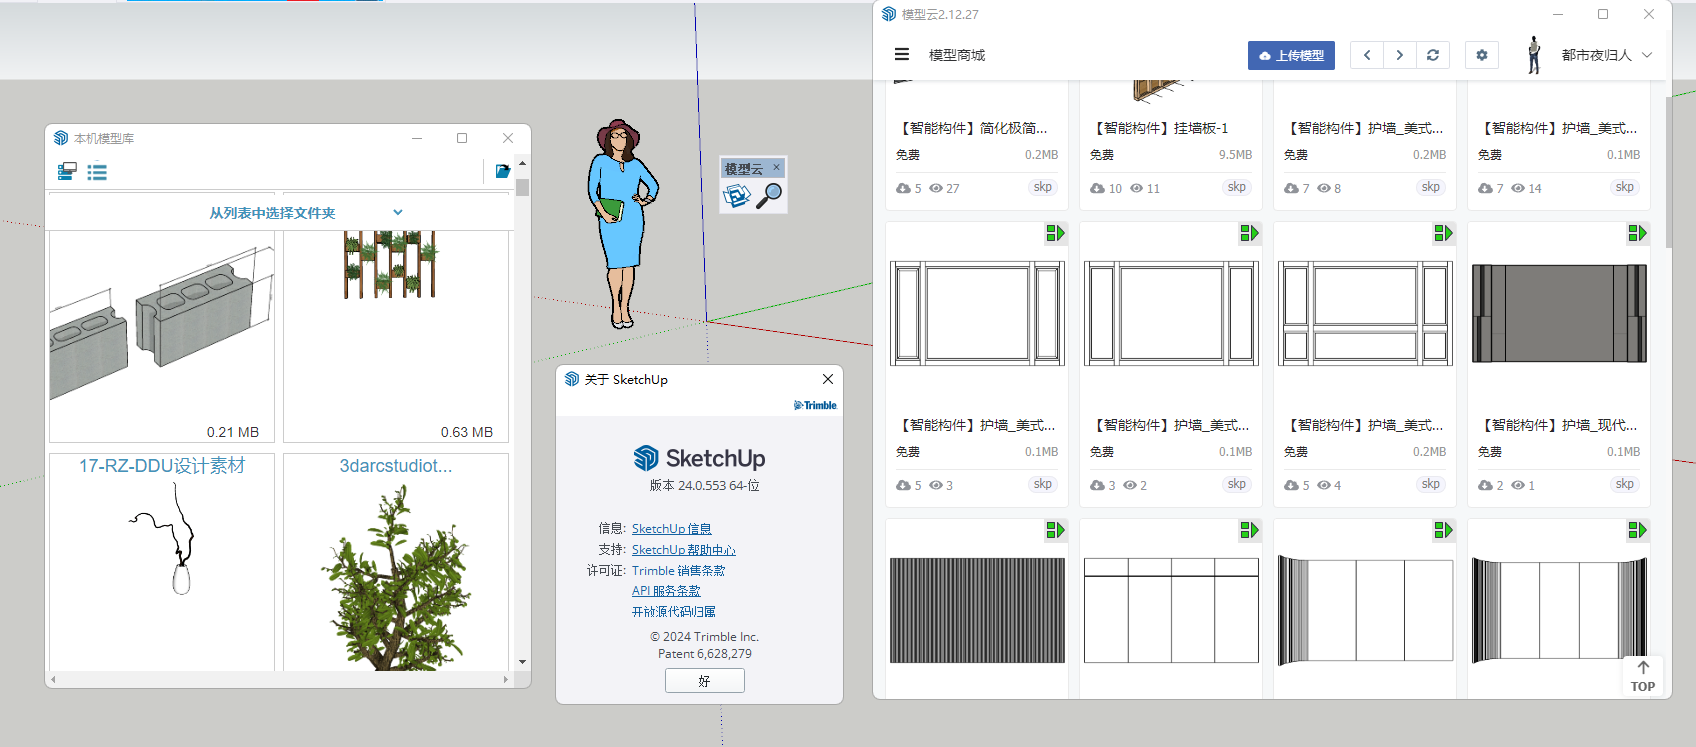Screen dimensions: 1696x747
Task: Click the local computer library icon
Action: pos(67,172)
